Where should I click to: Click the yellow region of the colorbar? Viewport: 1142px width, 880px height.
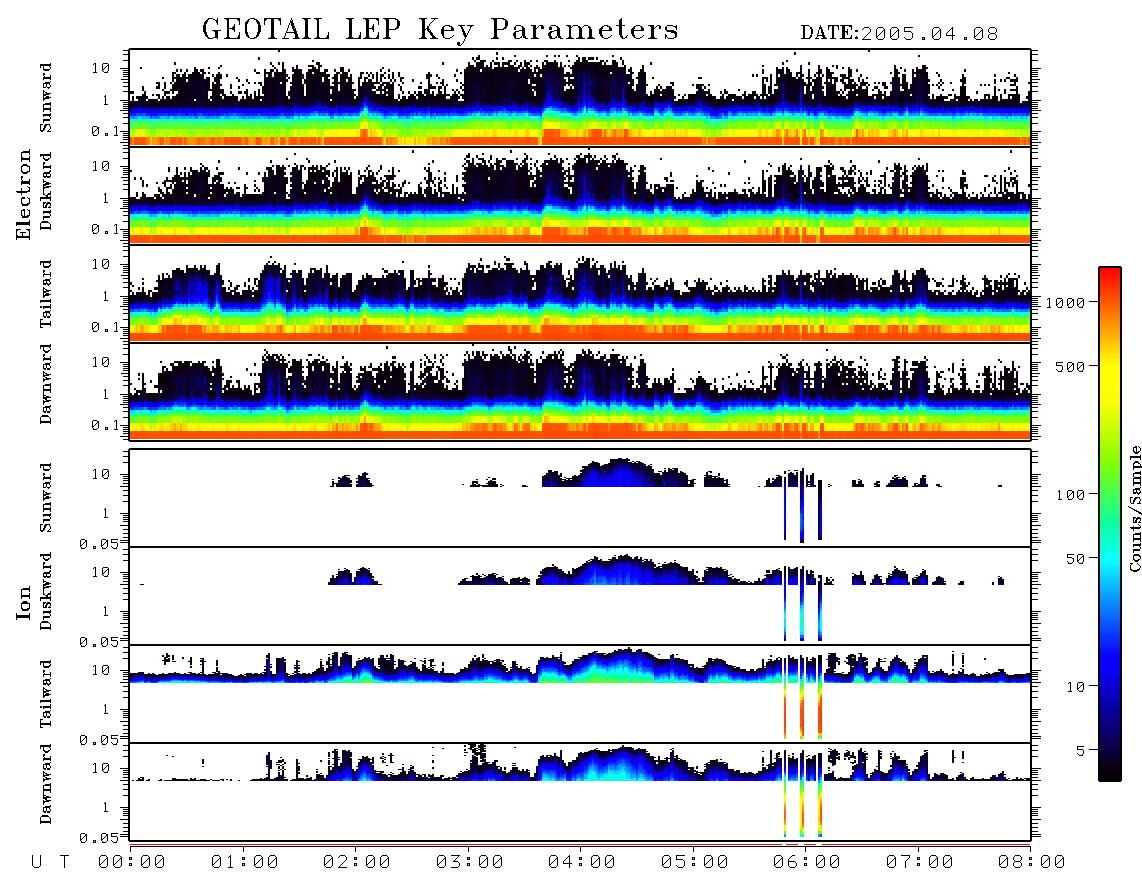click(x=1110, y=379)
